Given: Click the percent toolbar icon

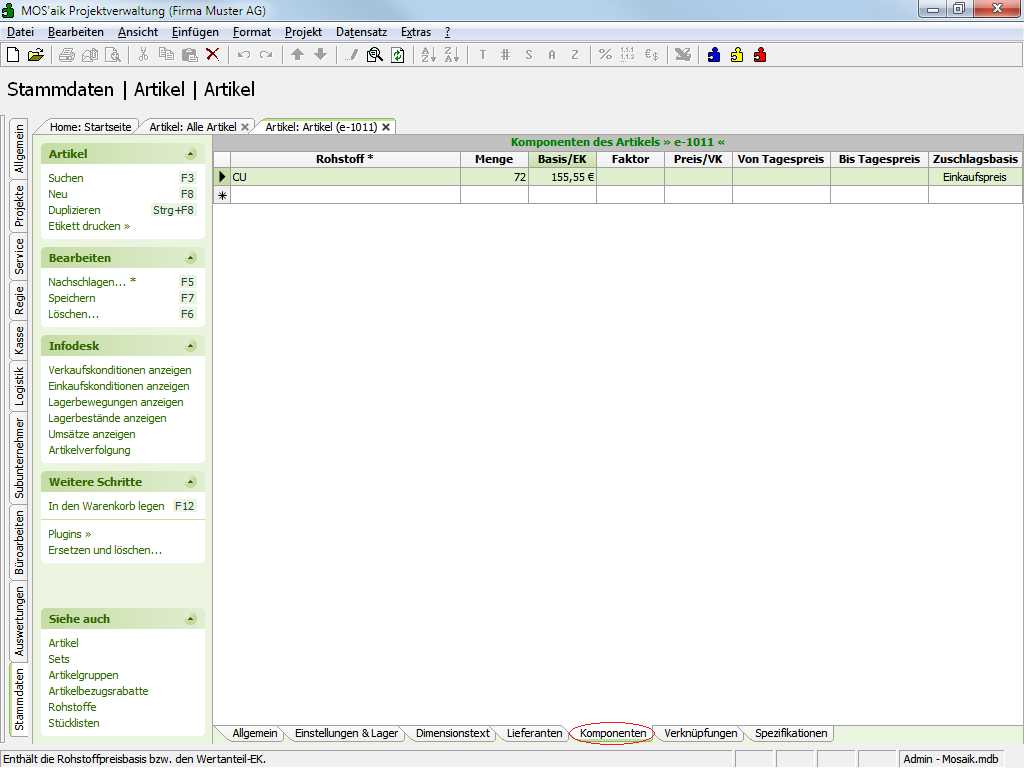Looking at the screenshot, I should (605, 55).
